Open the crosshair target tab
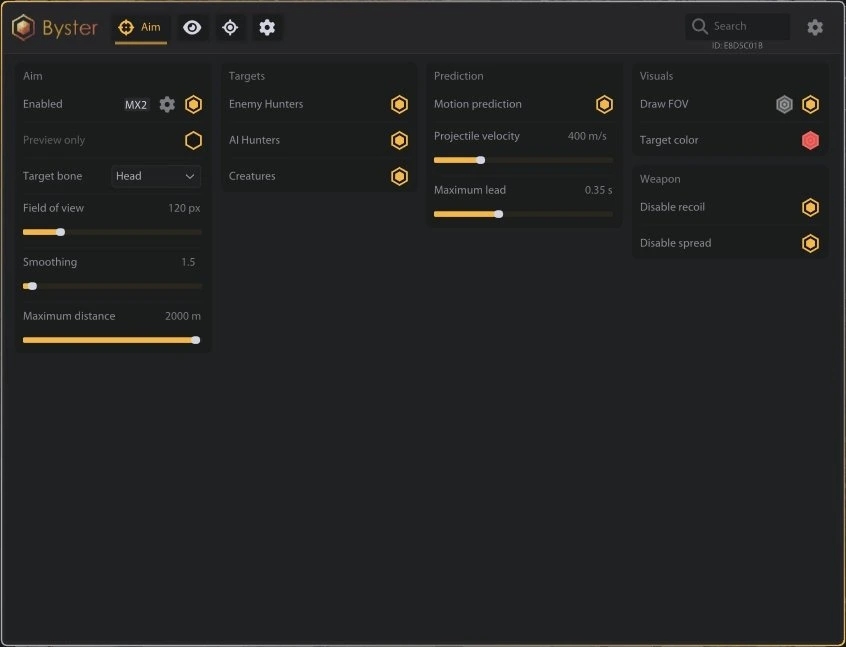Viewport: 846px width, 647px height. [x=230, y=27]
